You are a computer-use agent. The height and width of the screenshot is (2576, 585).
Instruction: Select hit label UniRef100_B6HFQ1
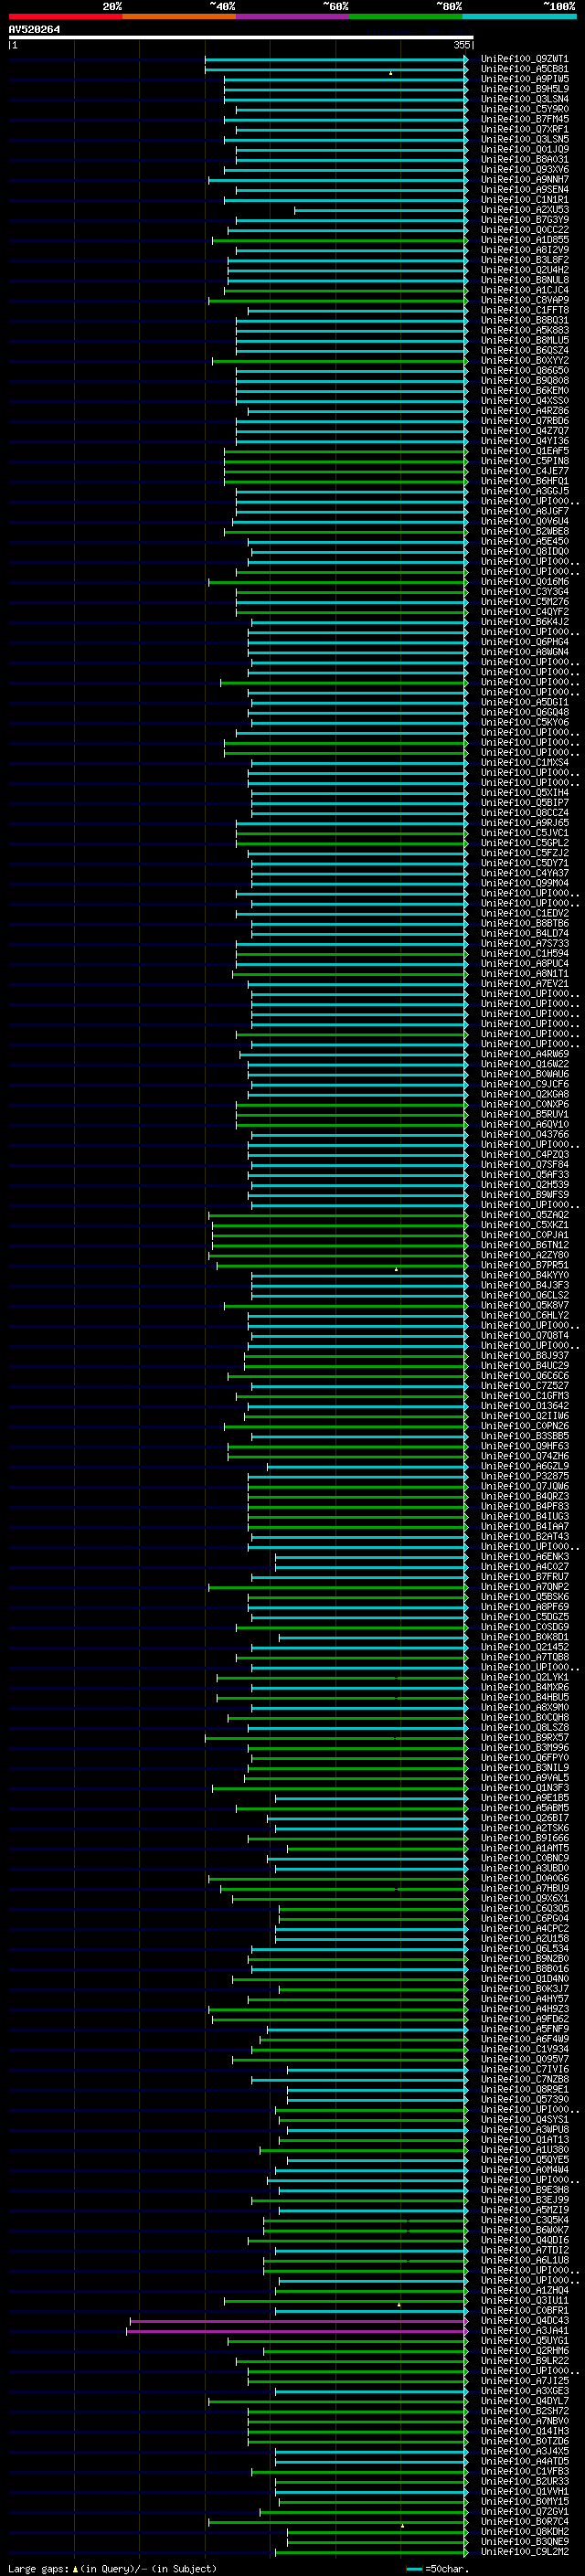pyautogui.click(x=524, y=481)
